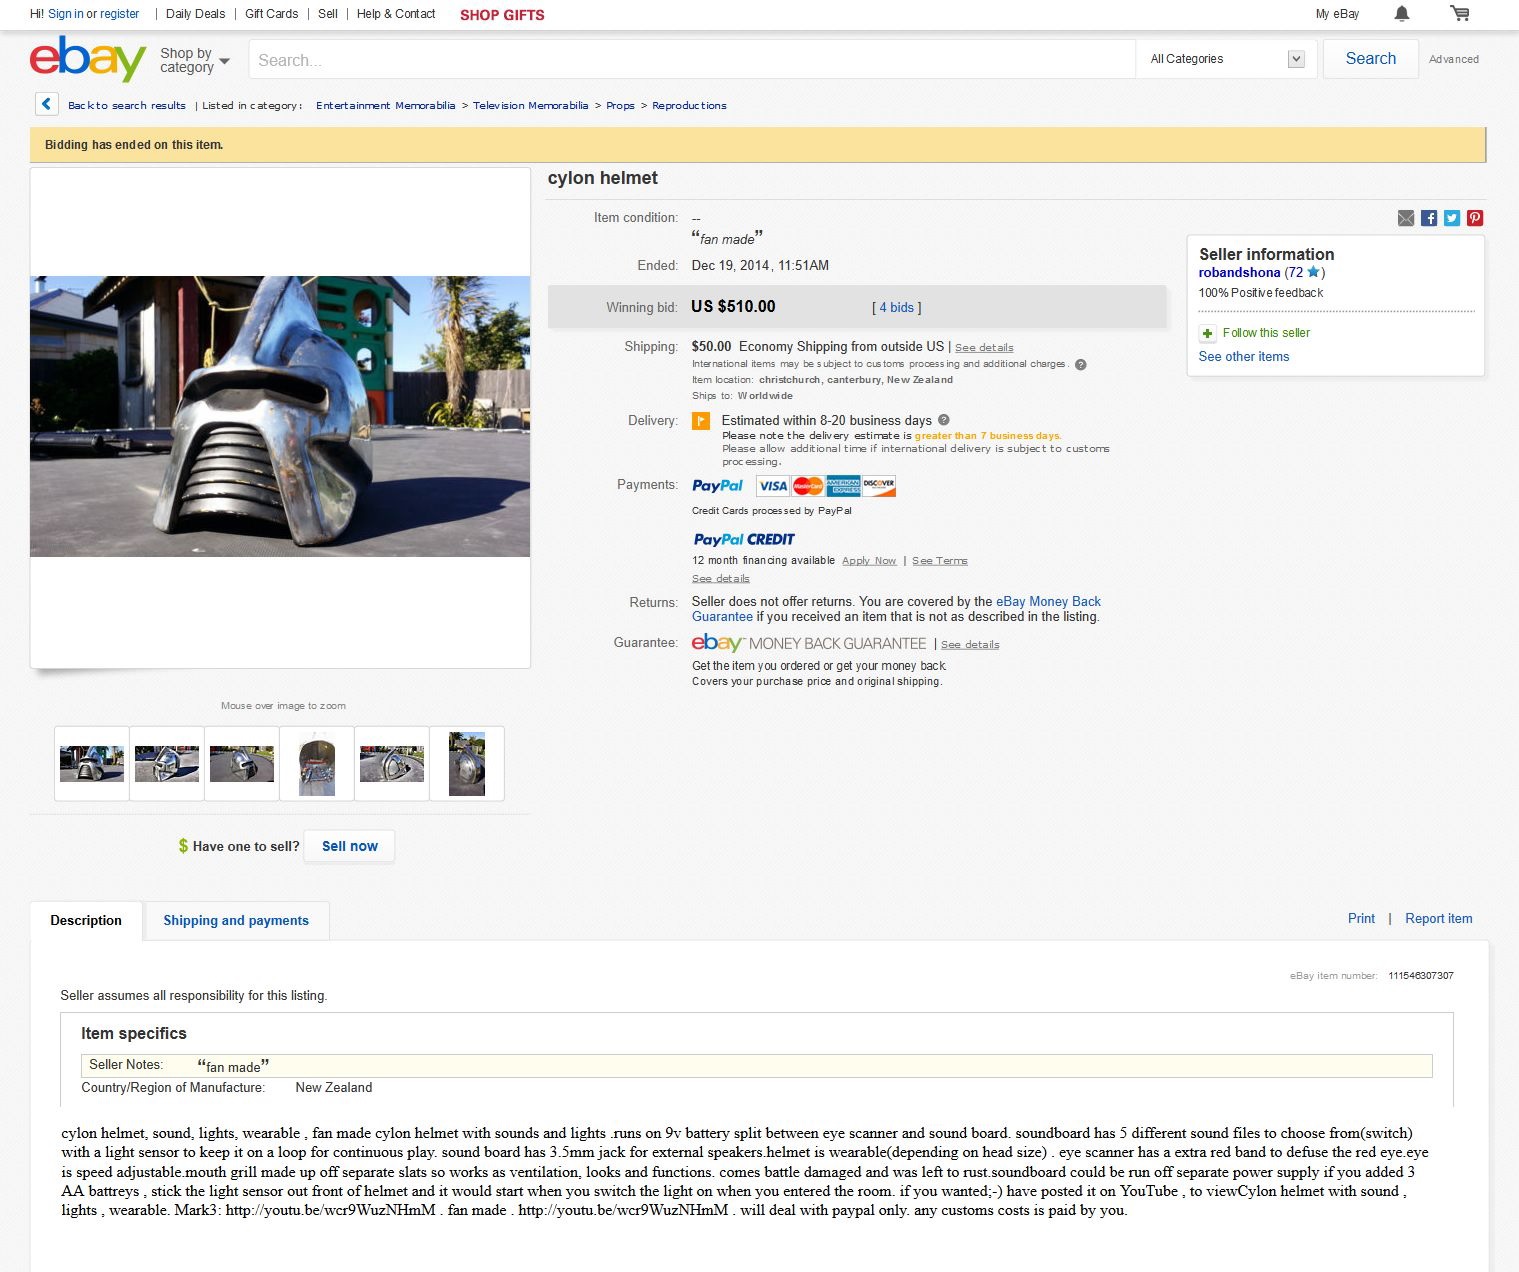
Task: Click See Terms link
Action: [x=940, y=561]
